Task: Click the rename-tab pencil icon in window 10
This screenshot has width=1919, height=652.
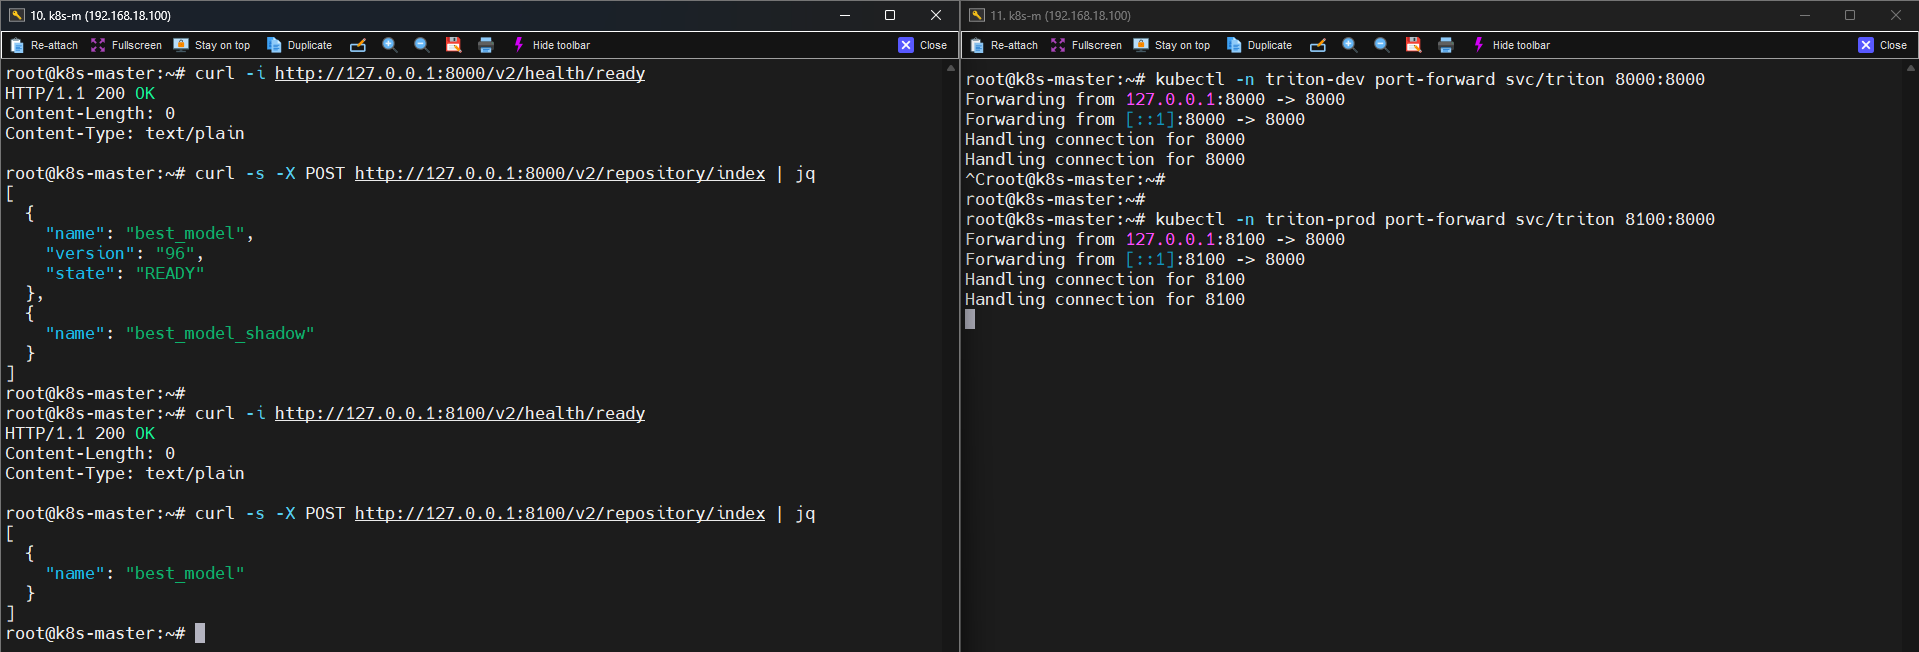Action: [358, 45]
